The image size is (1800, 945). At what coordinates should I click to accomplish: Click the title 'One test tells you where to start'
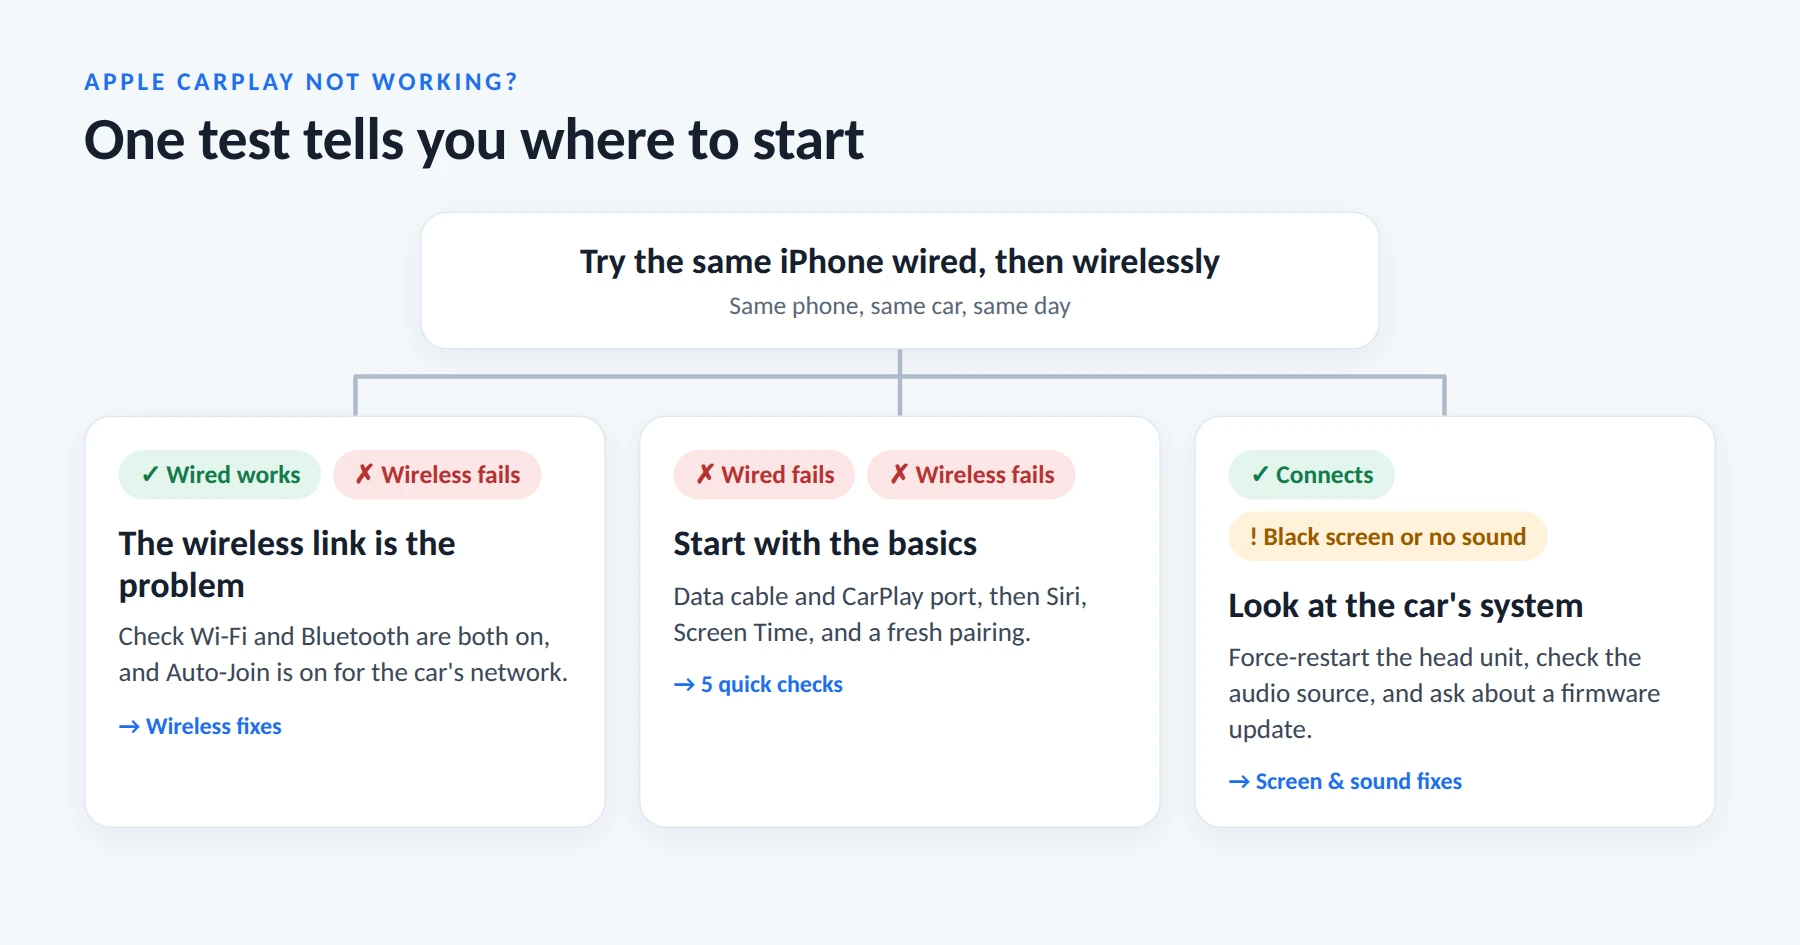click(x=474, y=140)
